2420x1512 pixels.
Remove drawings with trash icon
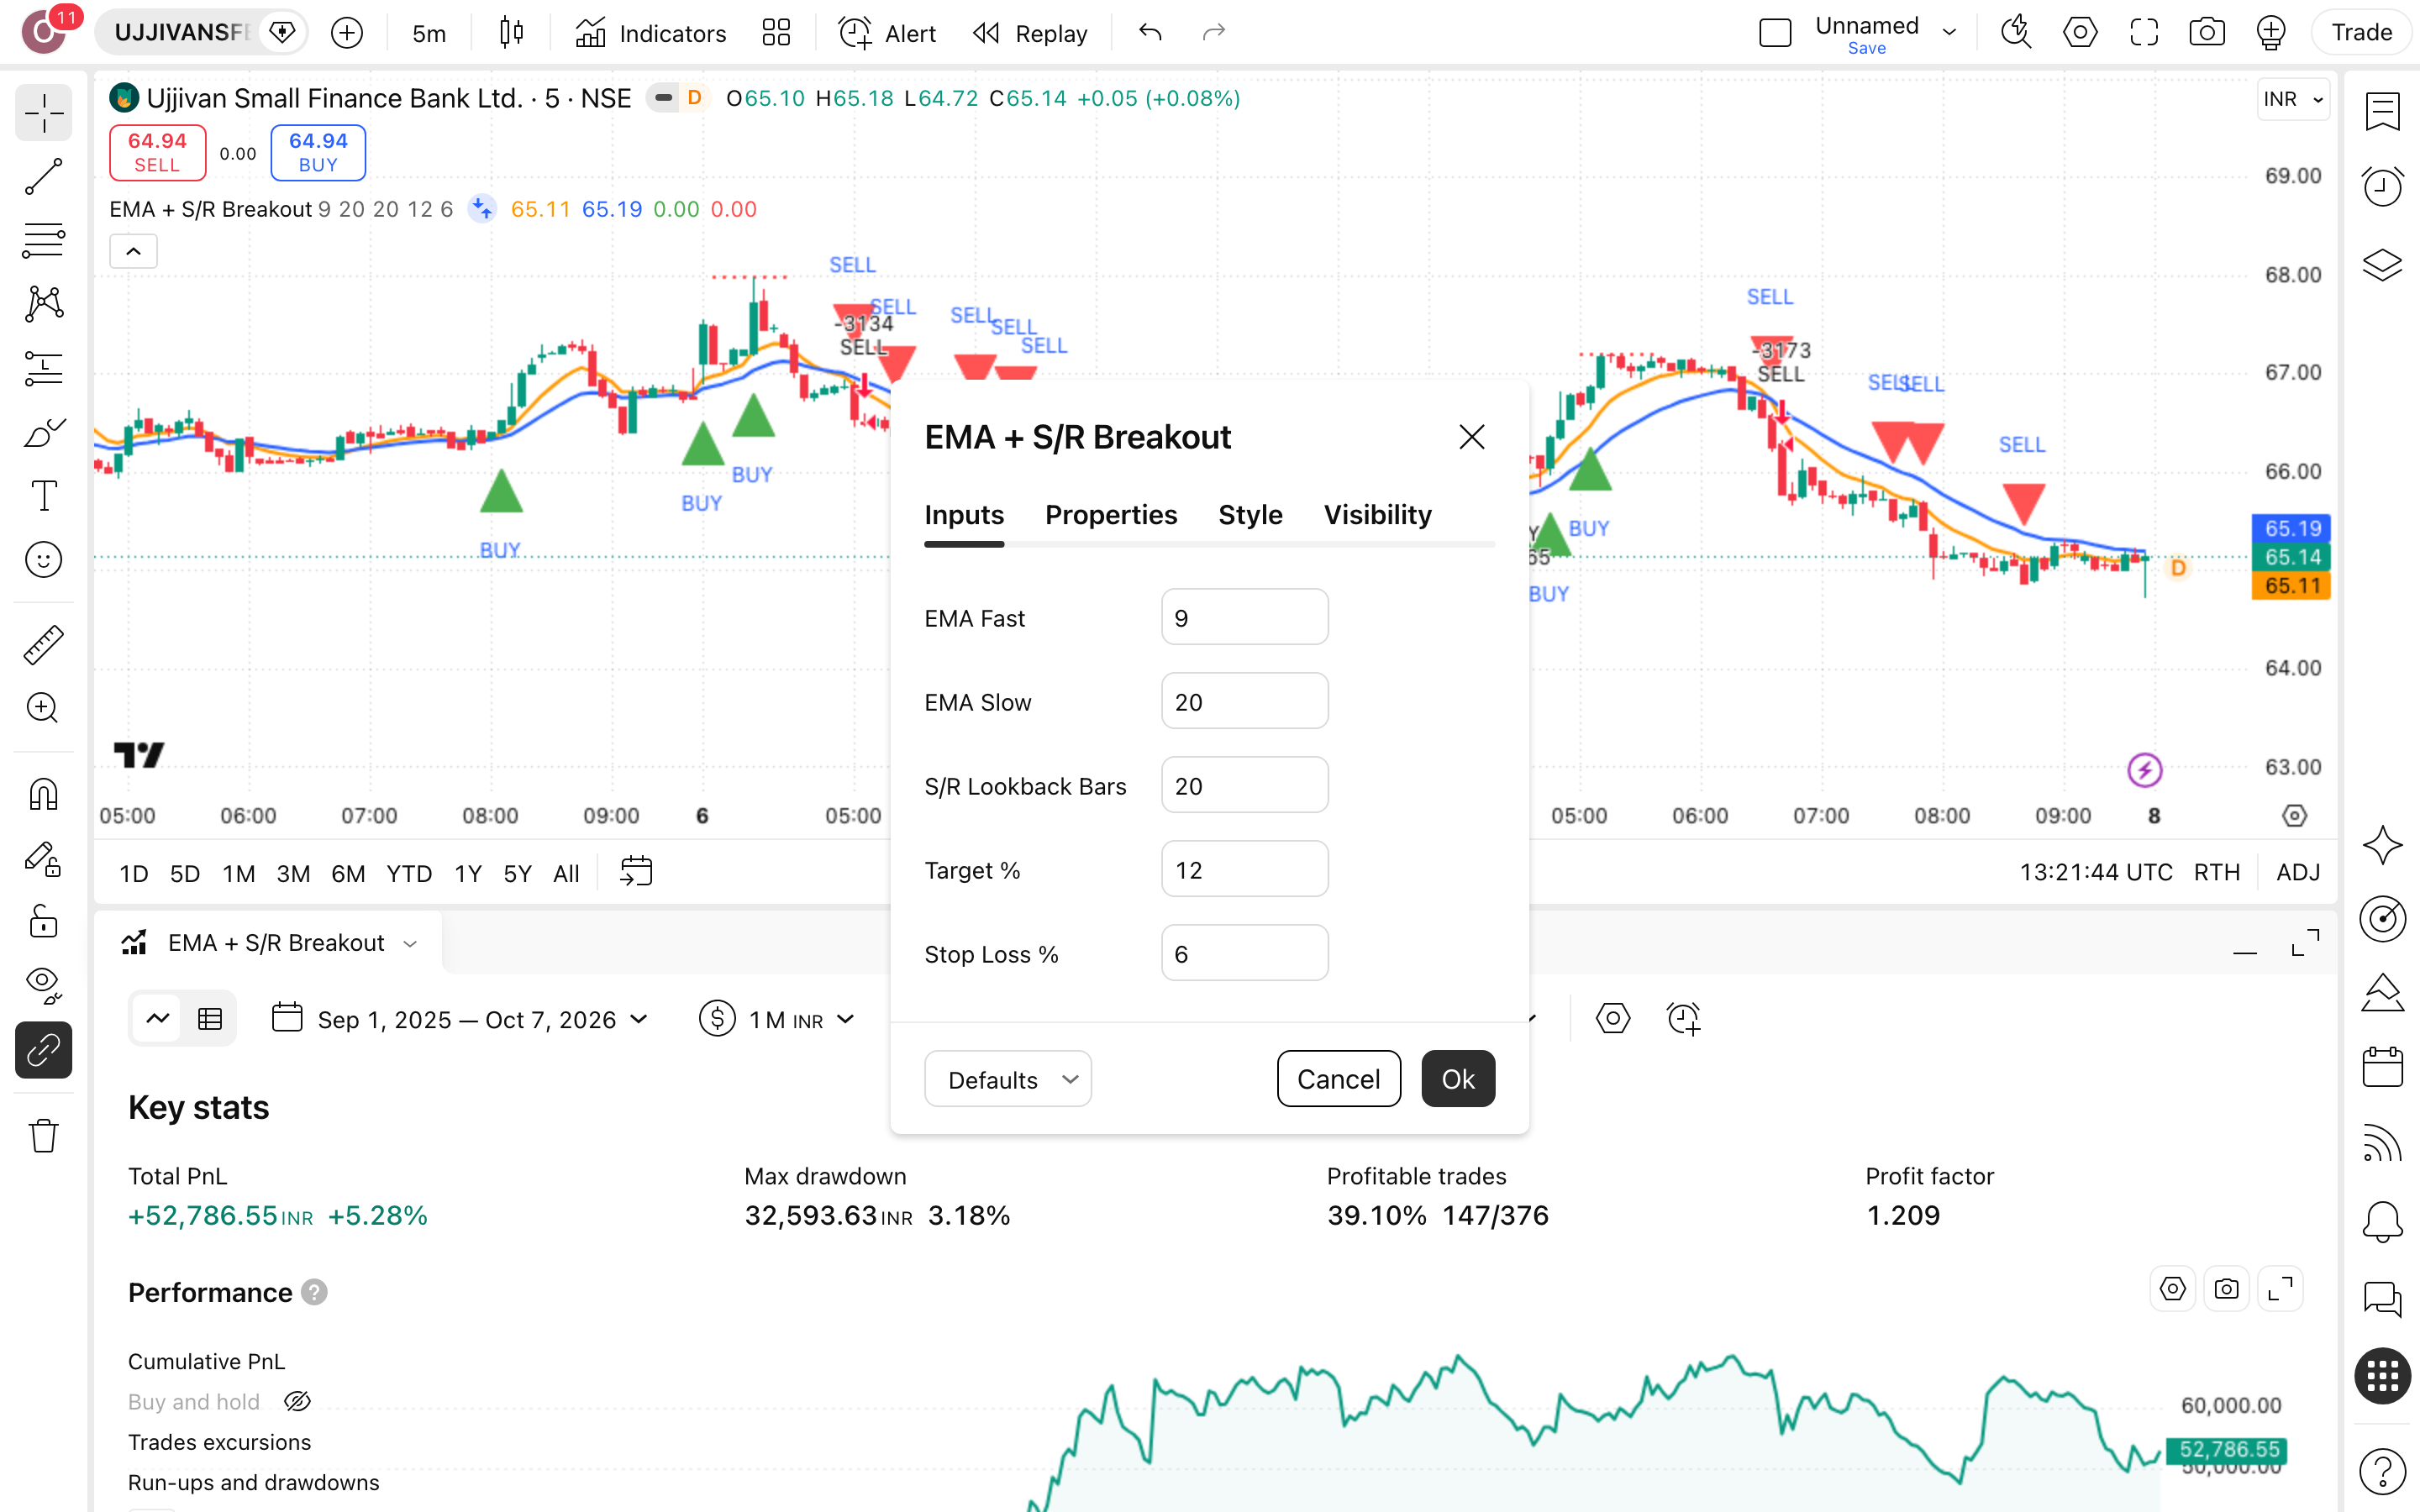(43, 1135)
